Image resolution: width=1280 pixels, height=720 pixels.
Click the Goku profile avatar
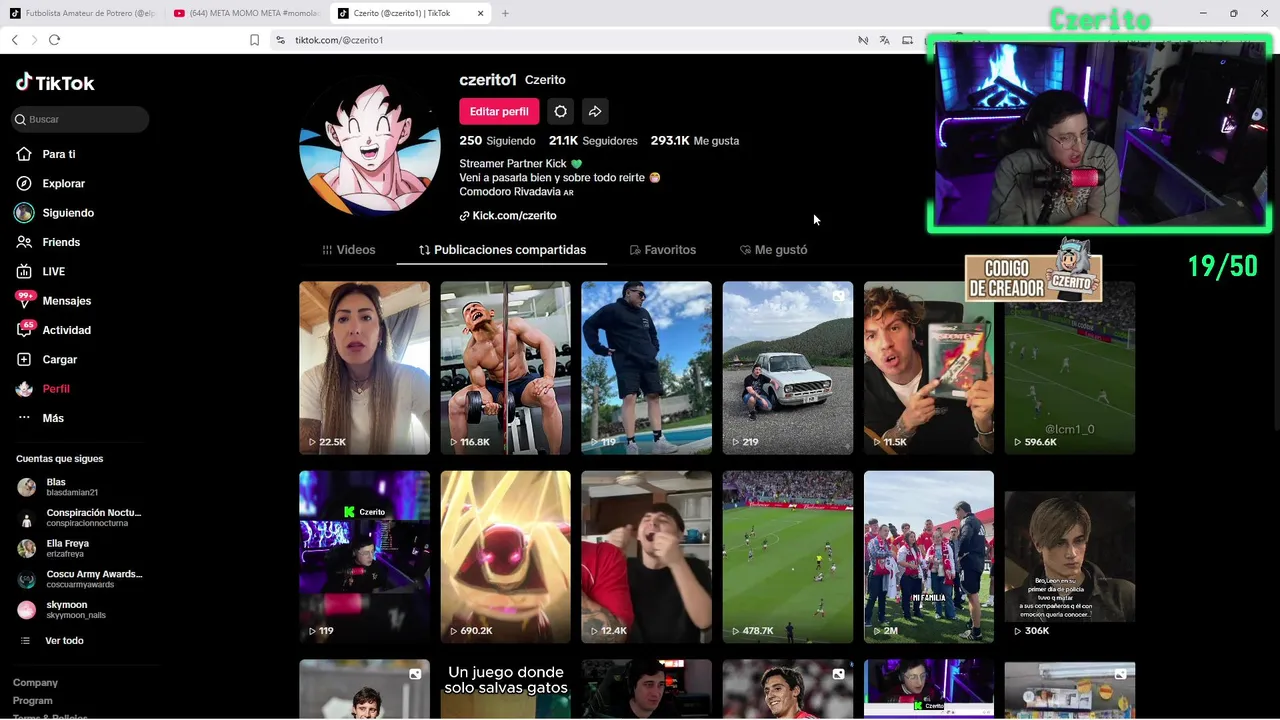tap(370, 145)
